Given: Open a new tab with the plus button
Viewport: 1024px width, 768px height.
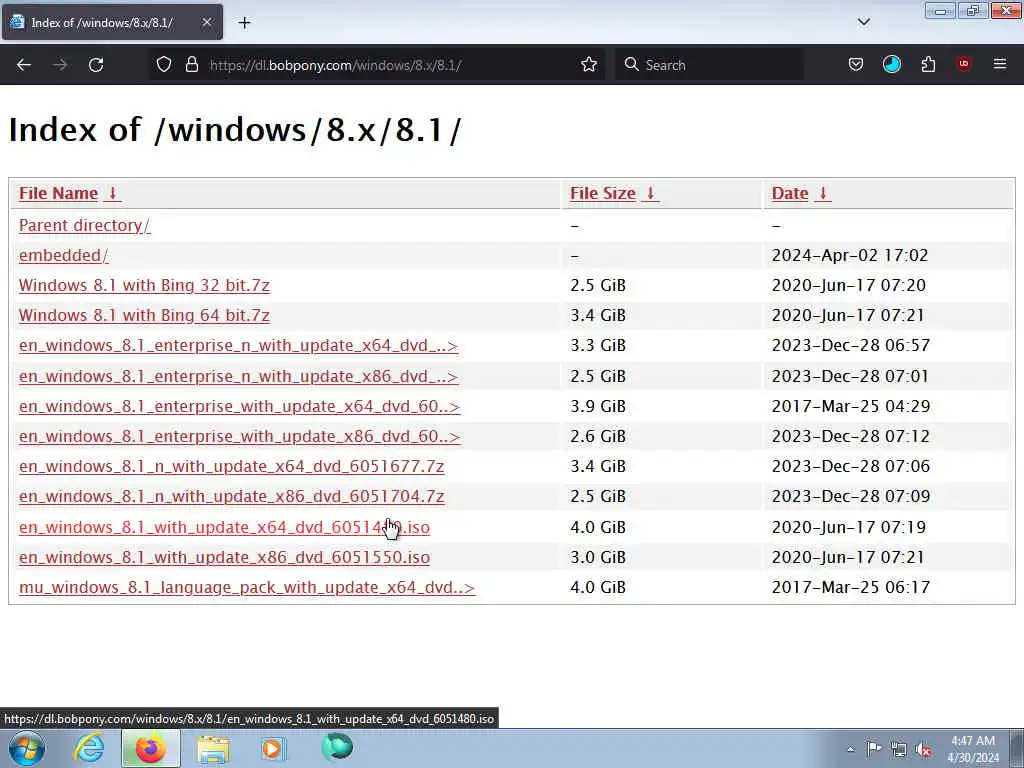Looking at the screenshot, I should (244, 23).
